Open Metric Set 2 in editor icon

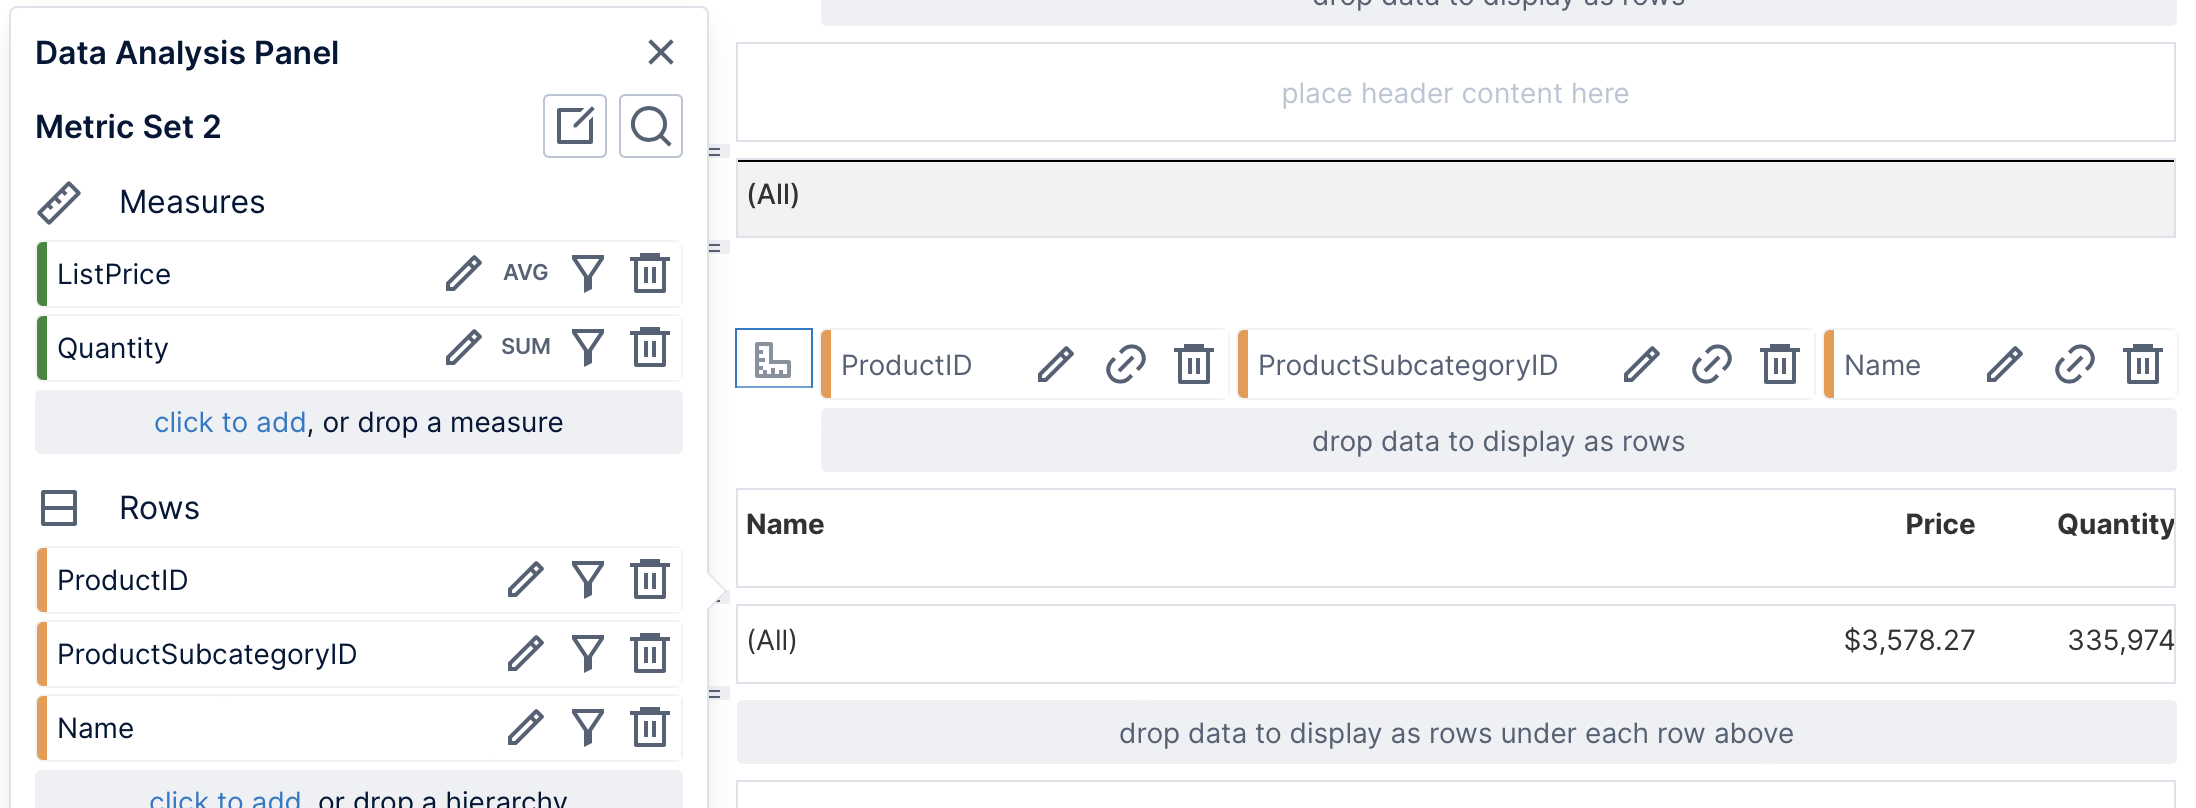[x=574, y=126]
